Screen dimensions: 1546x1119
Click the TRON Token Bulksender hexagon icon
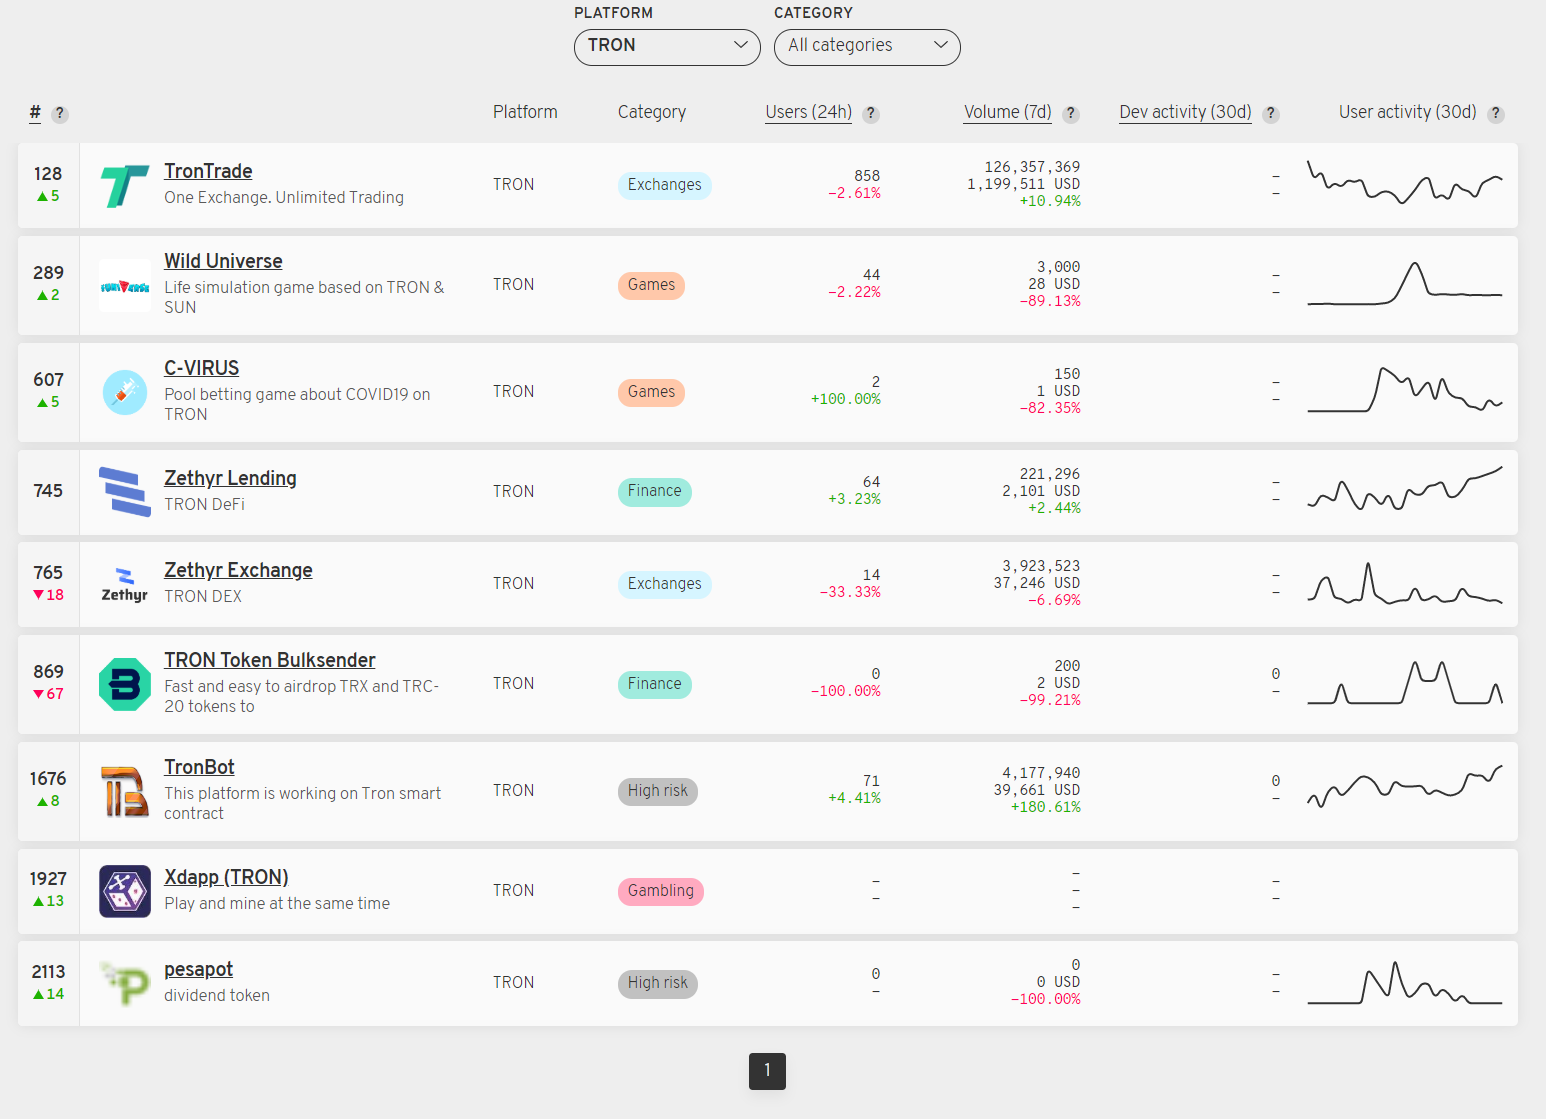(124, 684)
